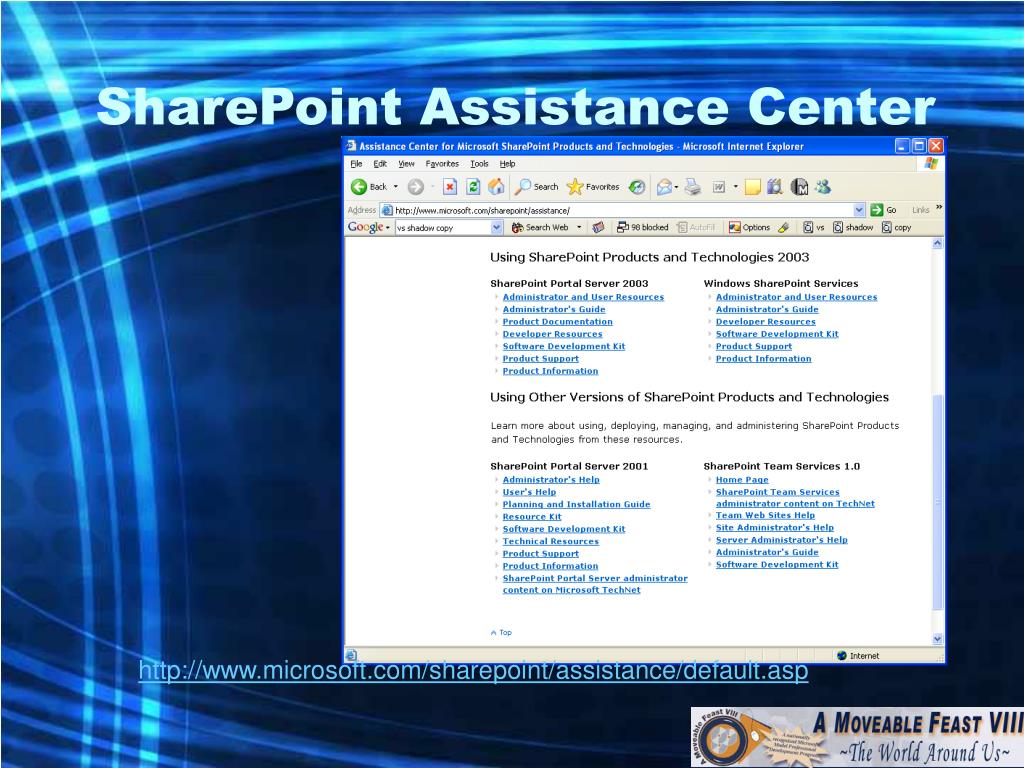
Task: Click the yellow note Discuss icon
Action: pos(753,187)
